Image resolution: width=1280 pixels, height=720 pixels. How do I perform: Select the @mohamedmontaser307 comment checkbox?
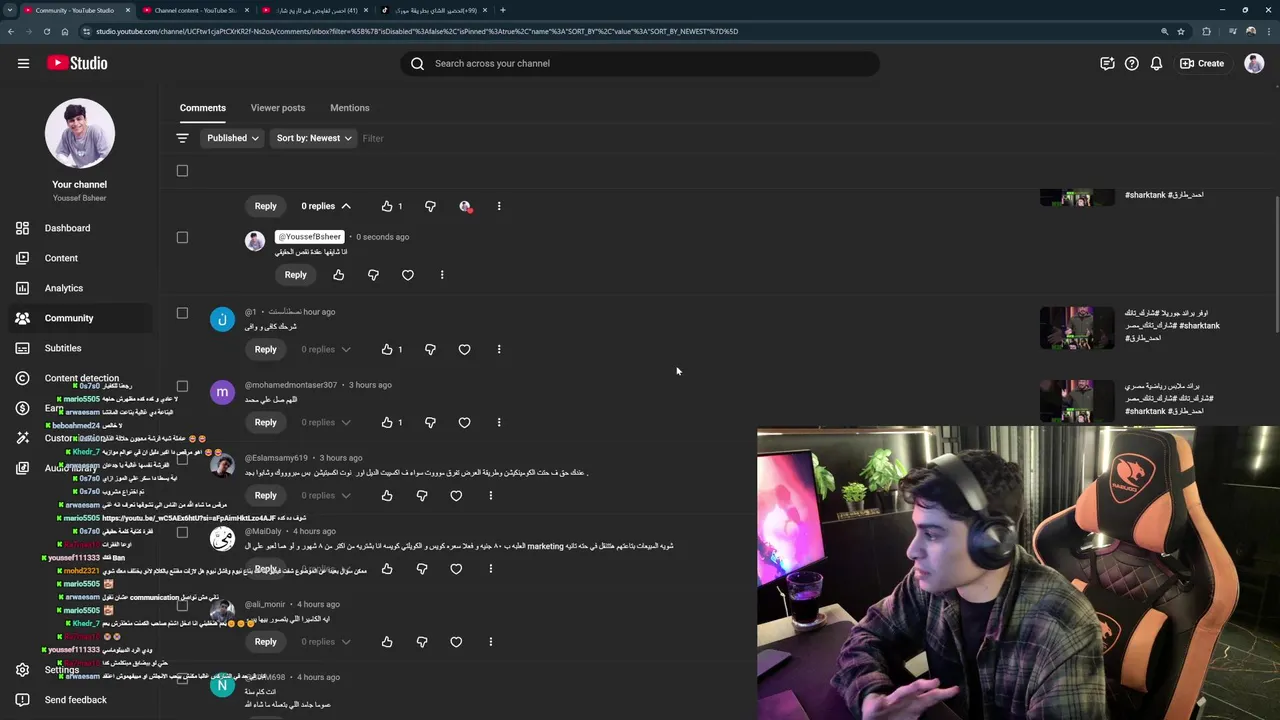(182, 386)
